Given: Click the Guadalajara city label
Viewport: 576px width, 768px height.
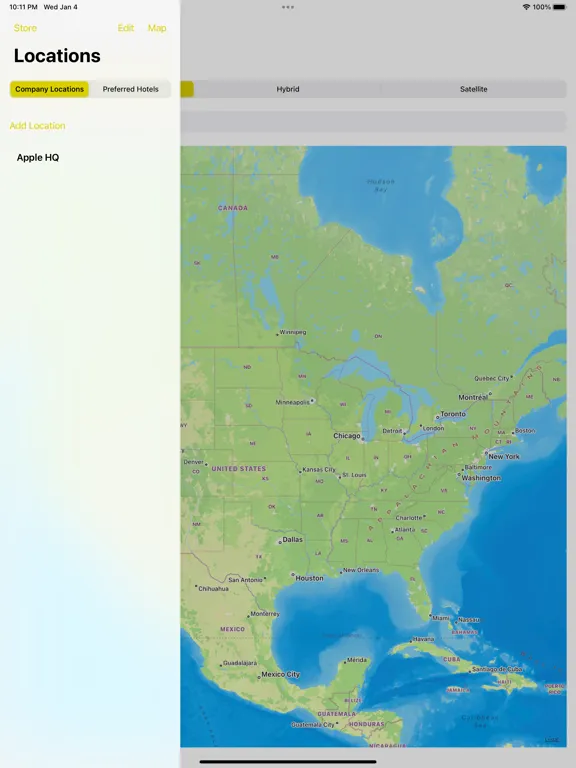Looking at the screenshot, I should coord(240,663).
